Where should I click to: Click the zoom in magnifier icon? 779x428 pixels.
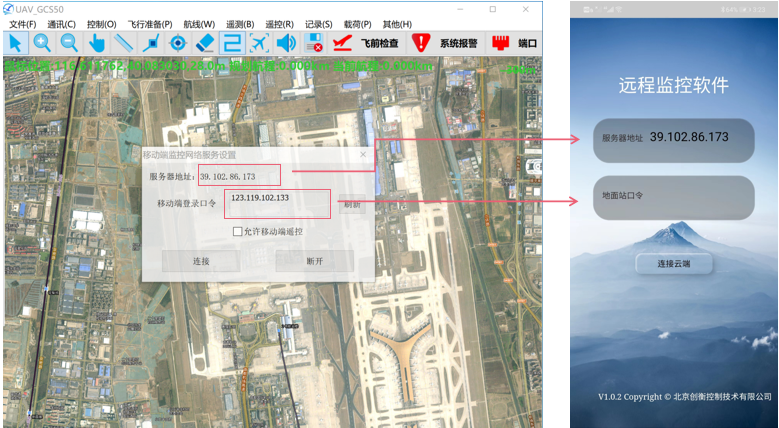click(x=42, y=43)
